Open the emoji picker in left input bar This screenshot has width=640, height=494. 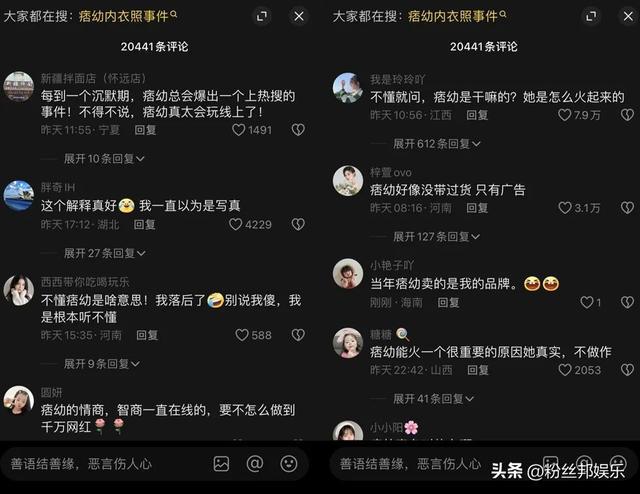pos(289,464)
